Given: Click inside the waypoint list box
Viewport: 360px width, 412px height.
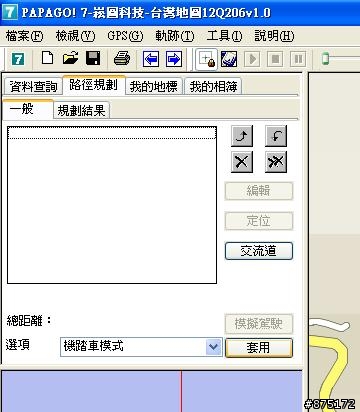Looking at the screenshot, I should tap(112, 205).
